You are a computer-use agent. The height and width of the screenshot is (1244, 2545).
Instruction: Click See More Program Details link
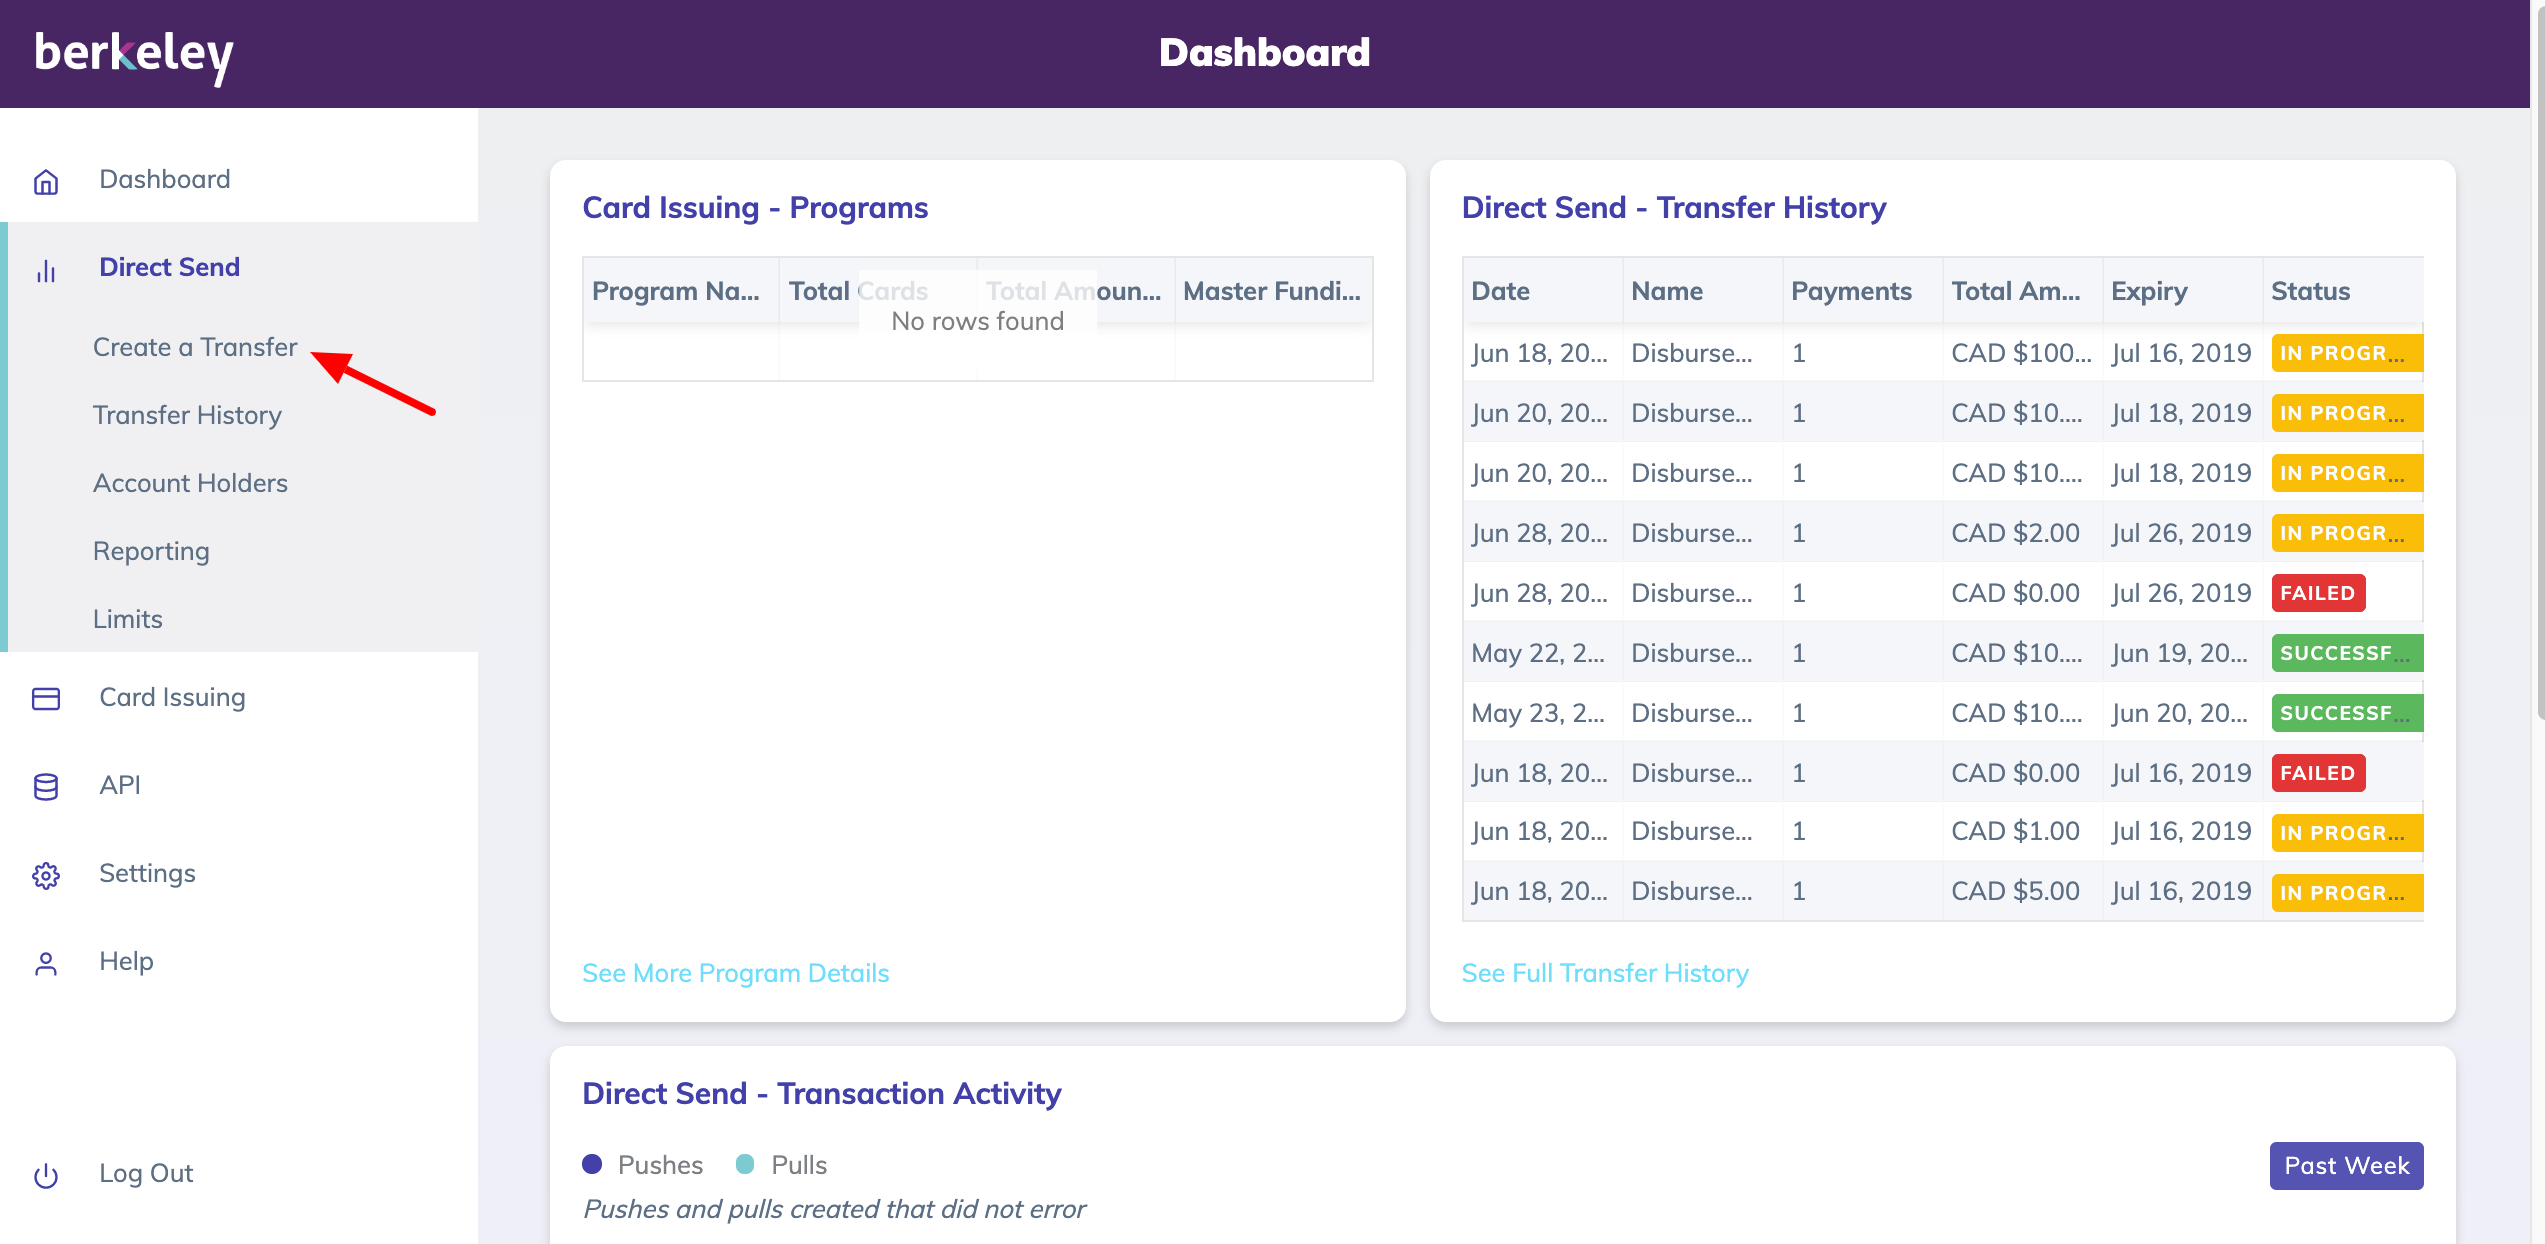point(735,973)
